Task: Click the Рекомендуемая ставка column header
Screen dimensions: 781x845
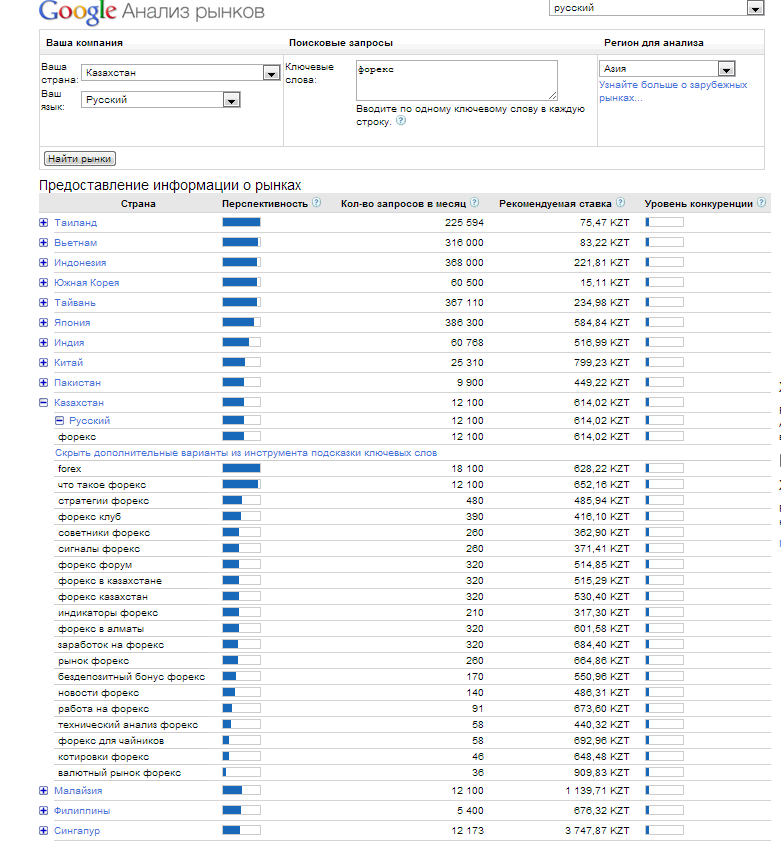Action: [555, 204]
